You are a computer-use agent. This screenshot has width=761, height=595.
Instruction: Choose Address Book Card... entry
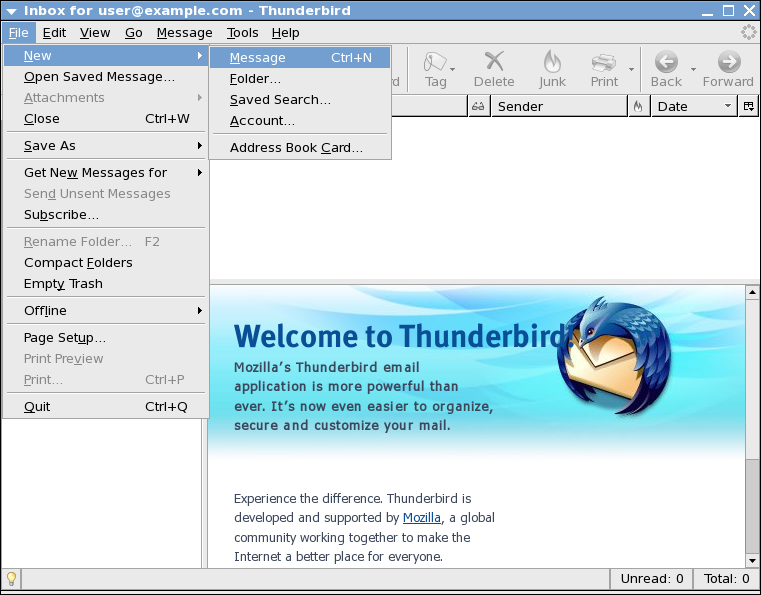tap(300, 148)
